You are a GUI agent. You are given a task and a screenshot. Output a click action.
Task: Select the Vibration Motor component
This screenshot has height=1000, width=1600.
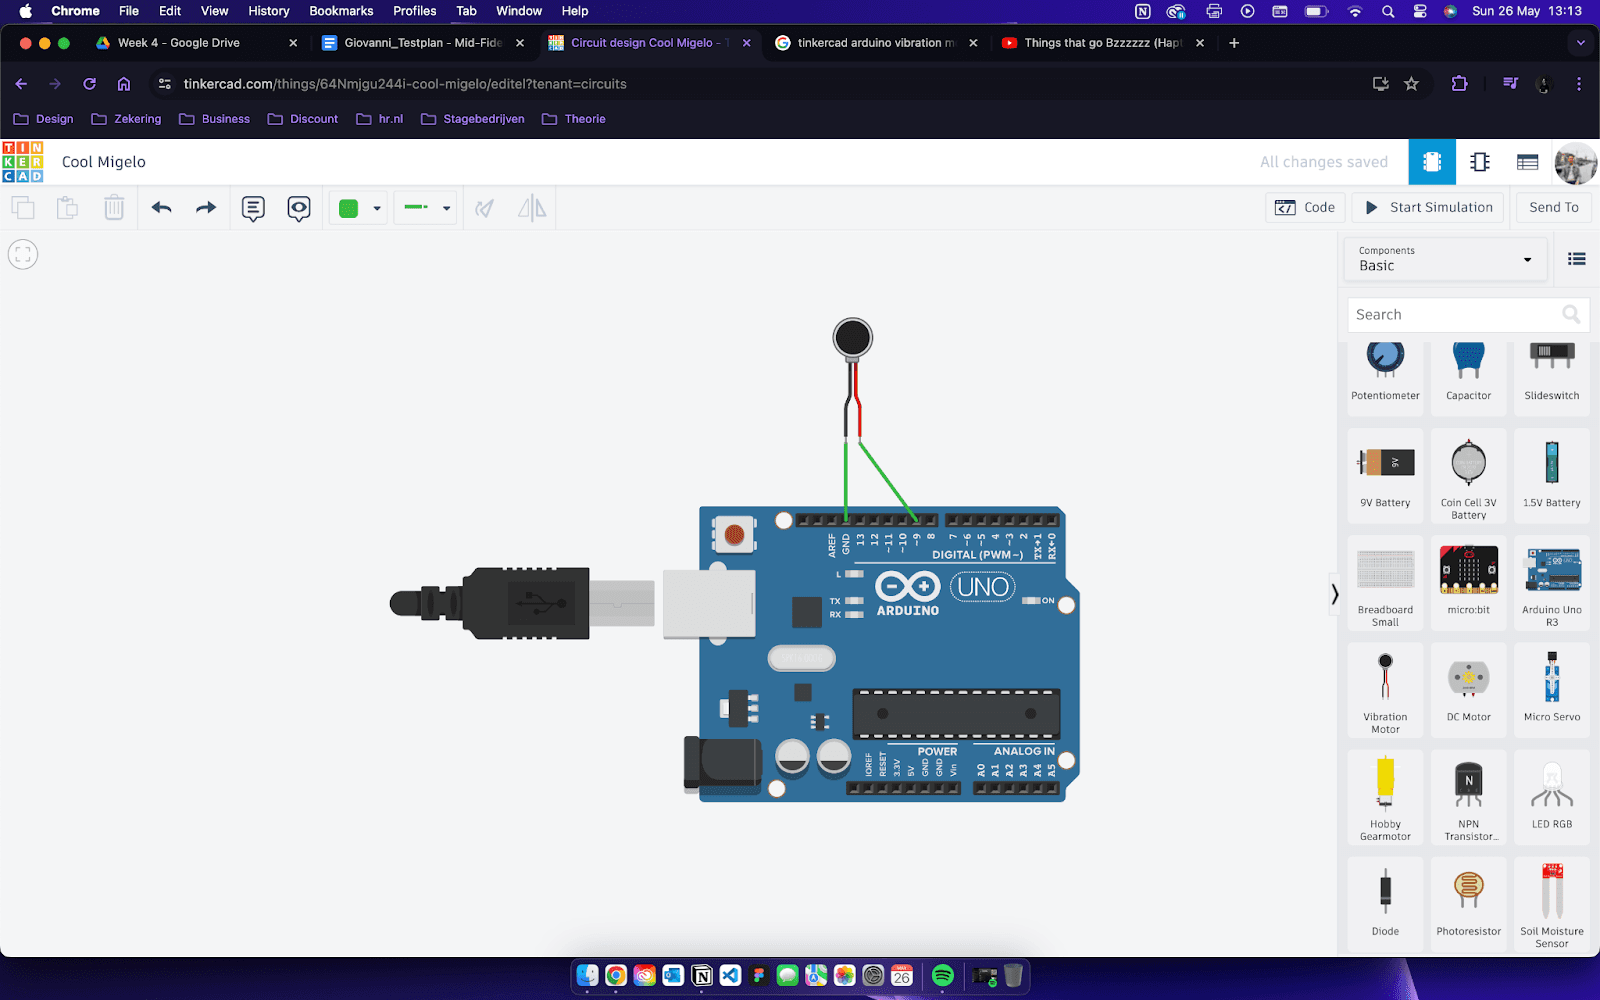click(x=1385, y=690)
